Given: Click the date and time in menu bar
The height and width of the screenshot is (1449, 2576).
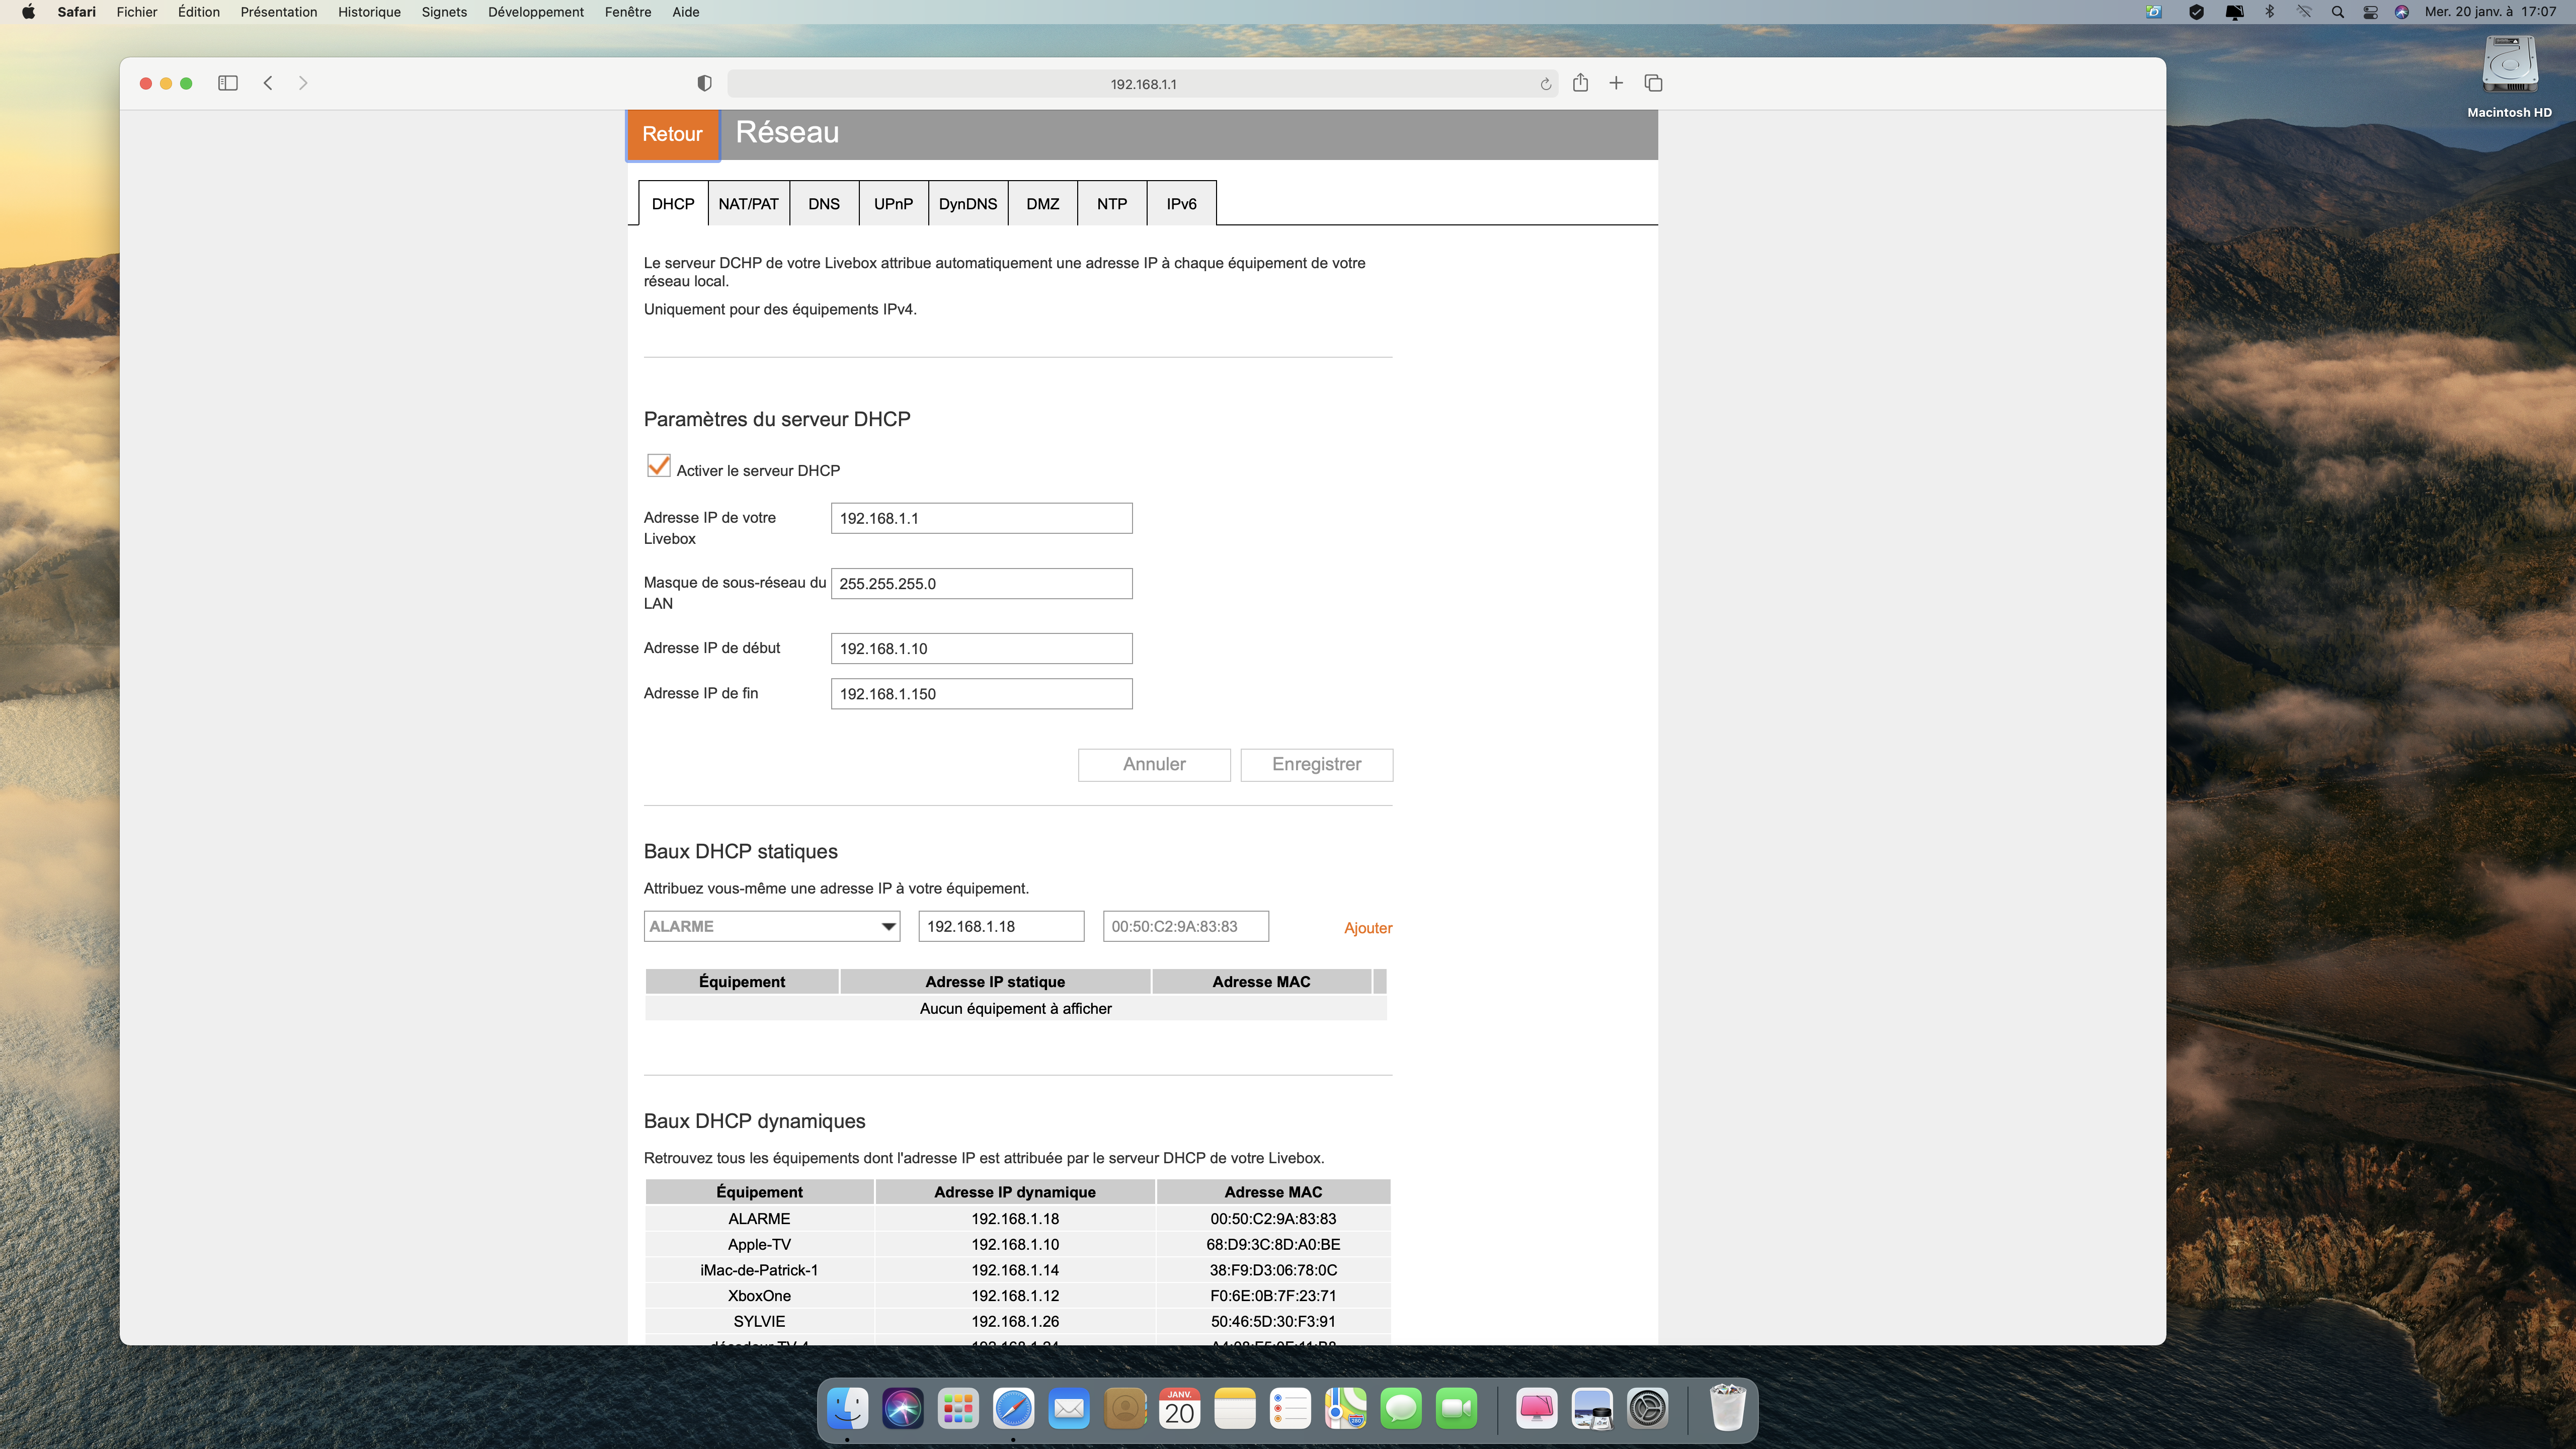Looking at the screenshot, I should (x=2490, y=12).
